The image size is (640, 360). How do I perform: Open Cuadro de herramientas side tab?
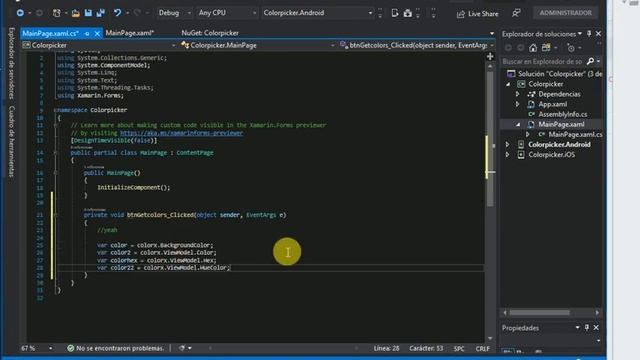tap(11, 141)
